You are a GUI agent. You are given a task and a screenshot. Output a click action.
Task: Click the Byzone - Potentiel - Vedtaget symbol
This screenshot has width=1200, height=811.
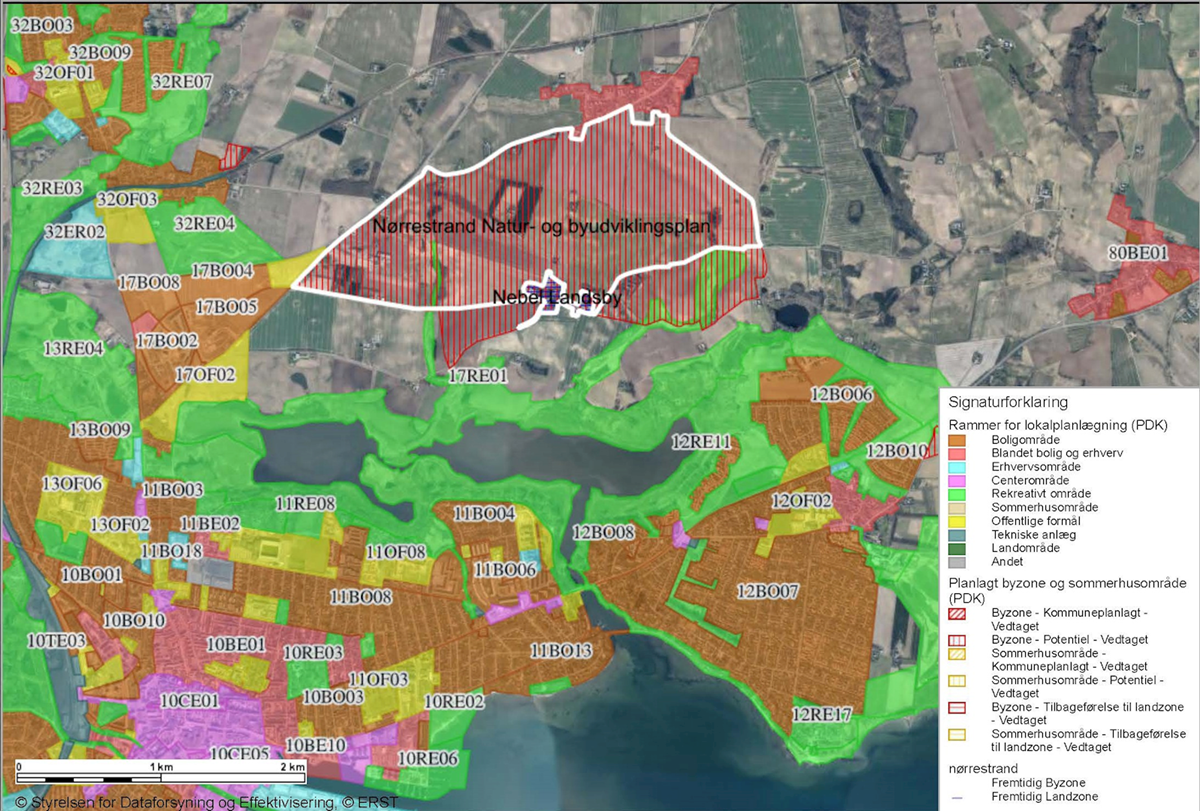[x=958, y=639]
